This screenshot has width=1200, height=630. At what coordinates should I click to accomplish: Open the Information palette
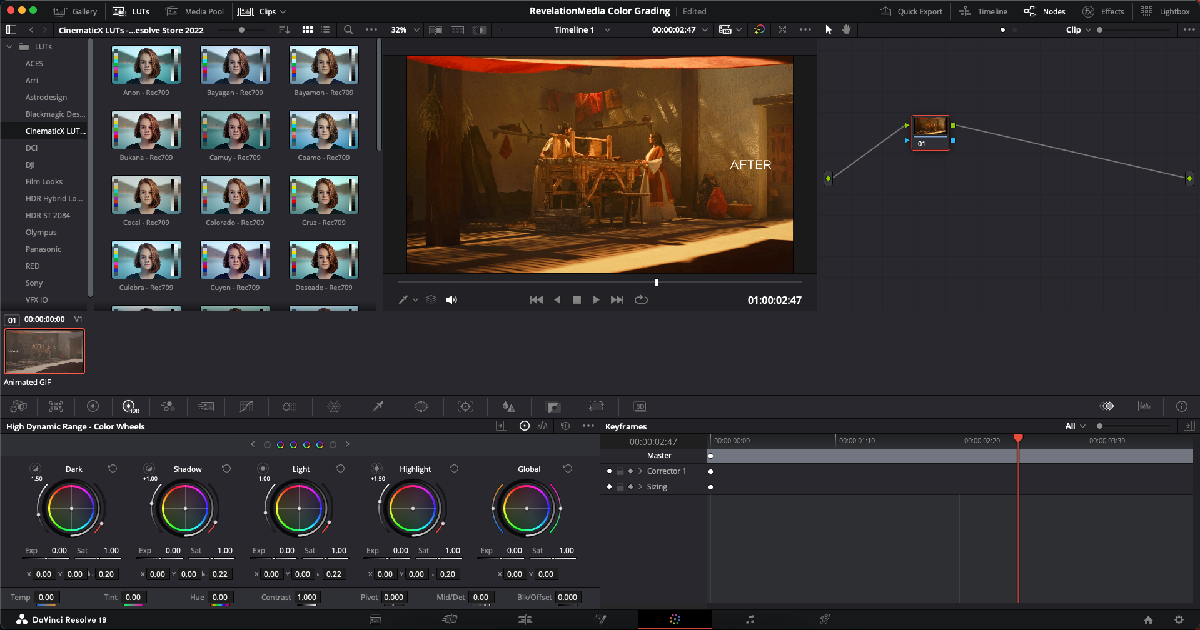pos(1182,407)
